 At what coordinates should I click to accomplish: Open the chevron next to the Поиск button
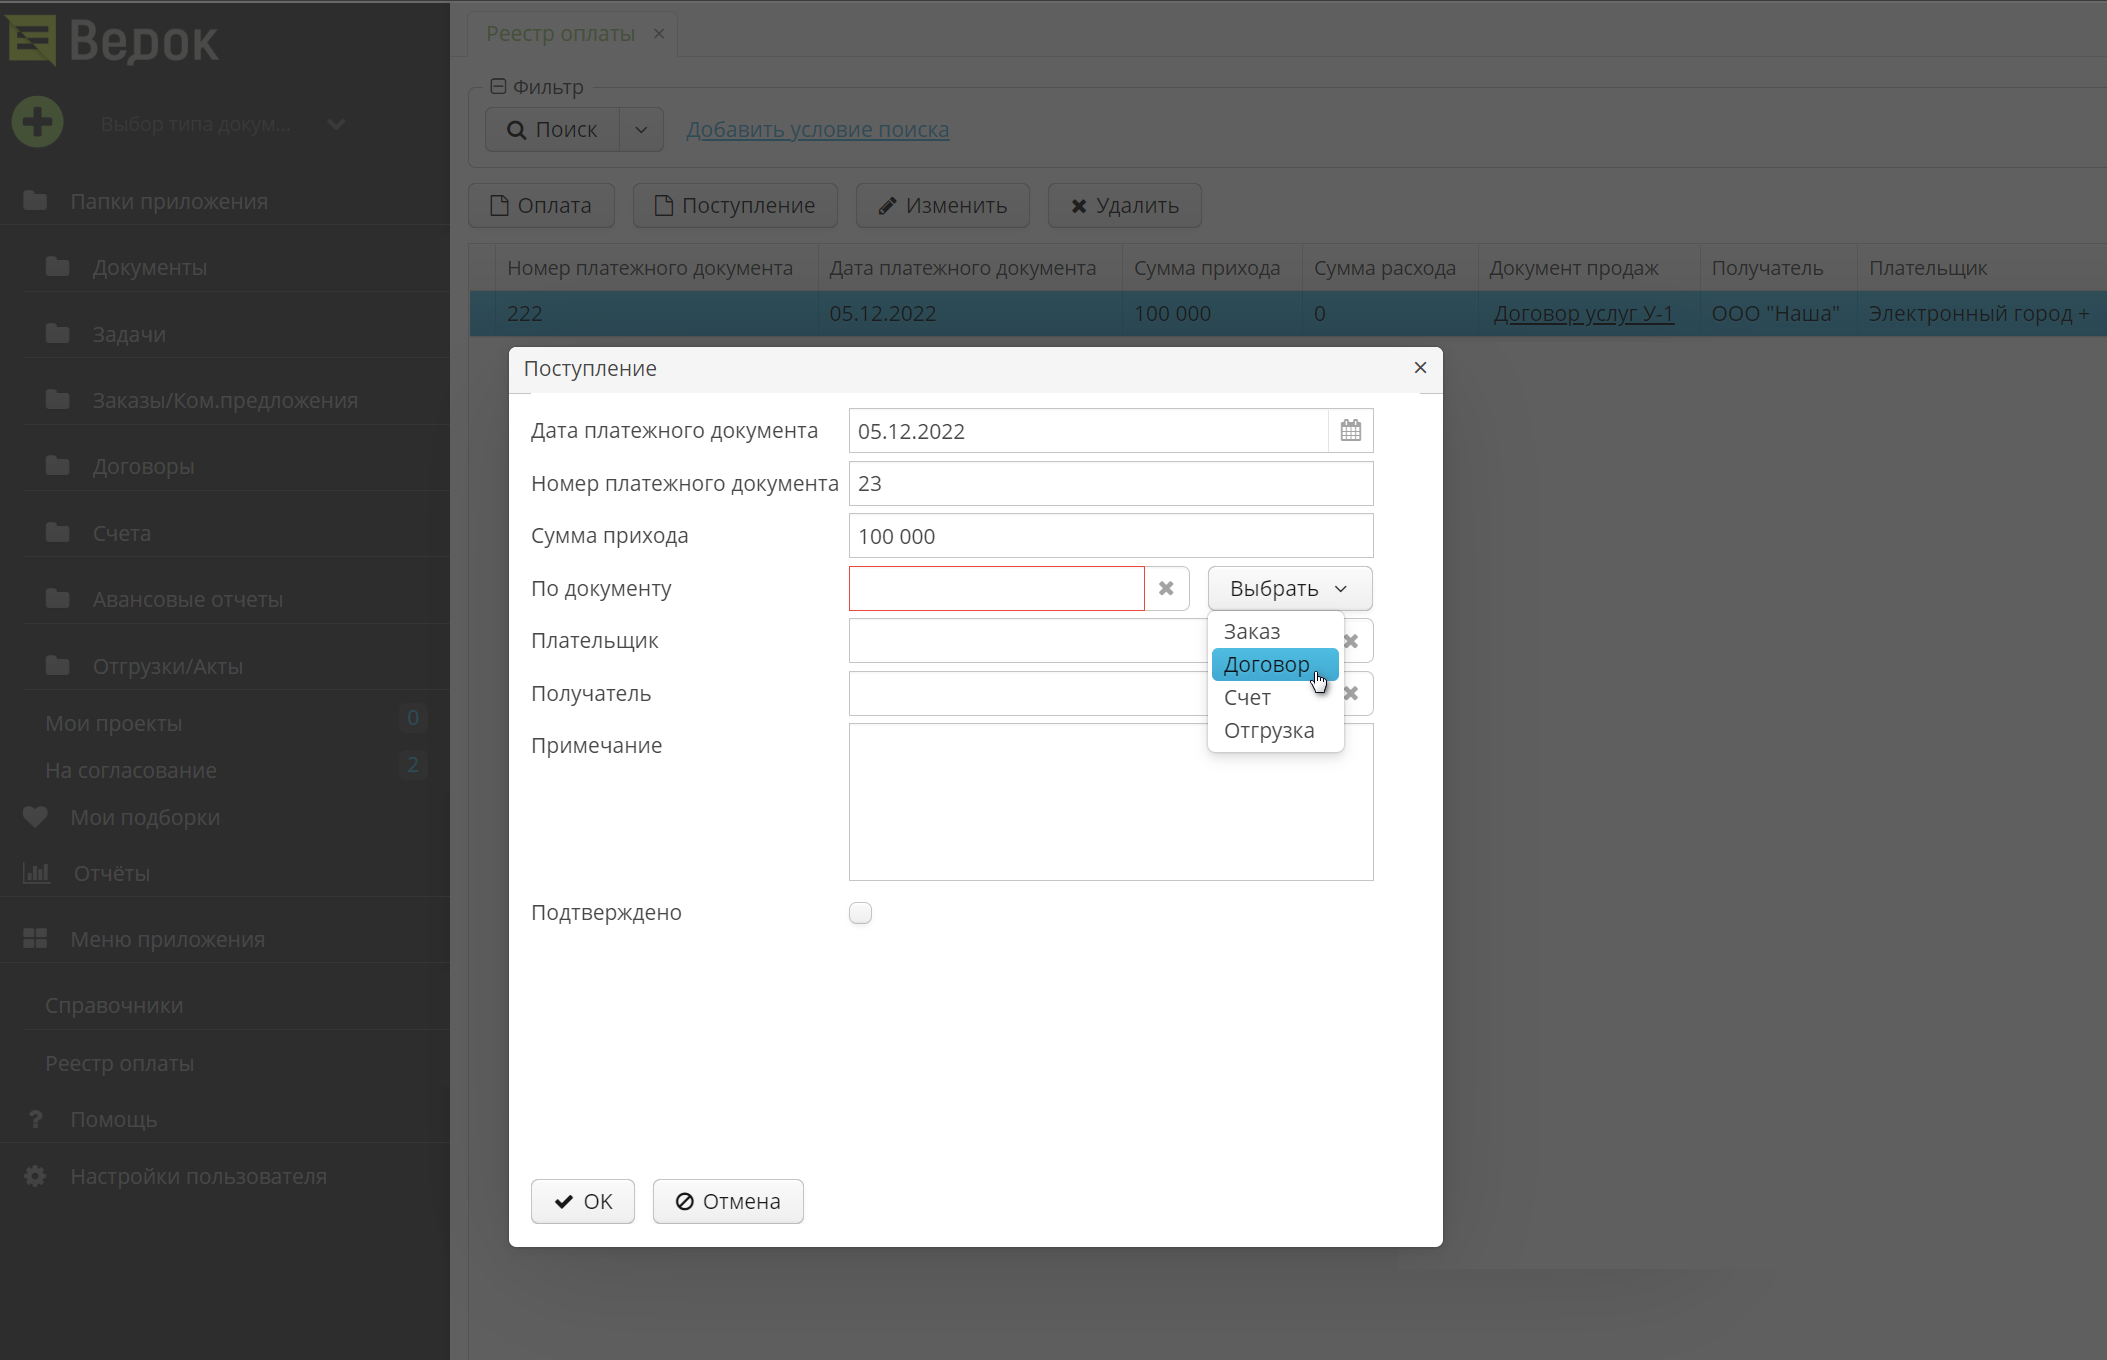(x=642, y=129)
